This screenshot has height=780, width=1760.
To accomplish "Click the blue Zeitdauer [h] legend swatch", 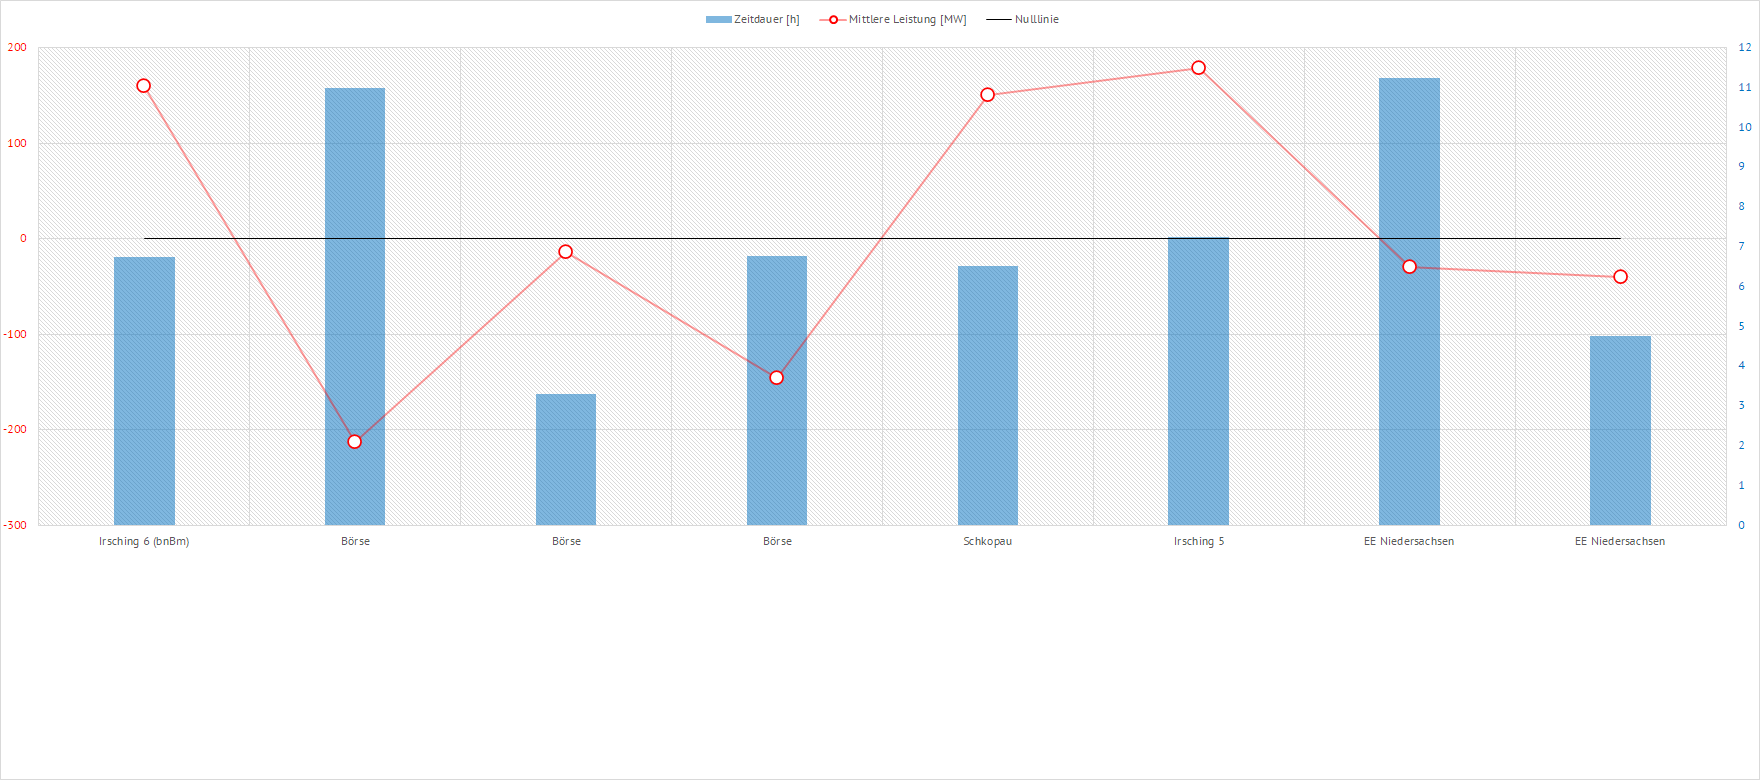I will pos(718,20).
